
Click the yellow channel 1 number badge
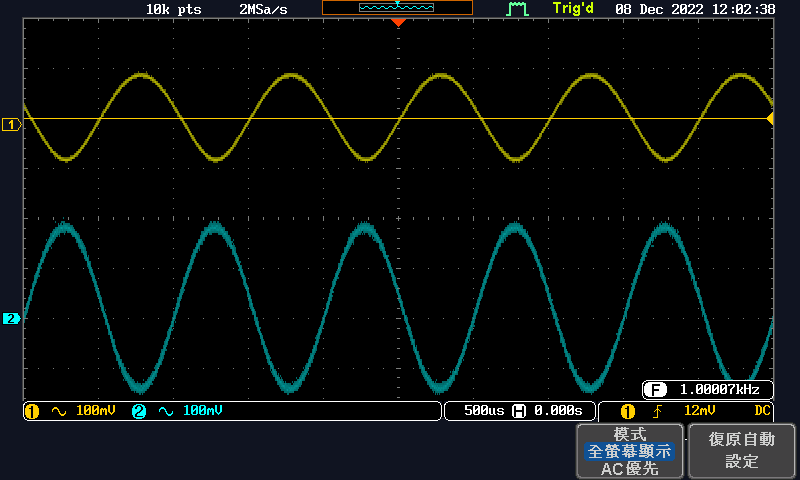[31, 411]
